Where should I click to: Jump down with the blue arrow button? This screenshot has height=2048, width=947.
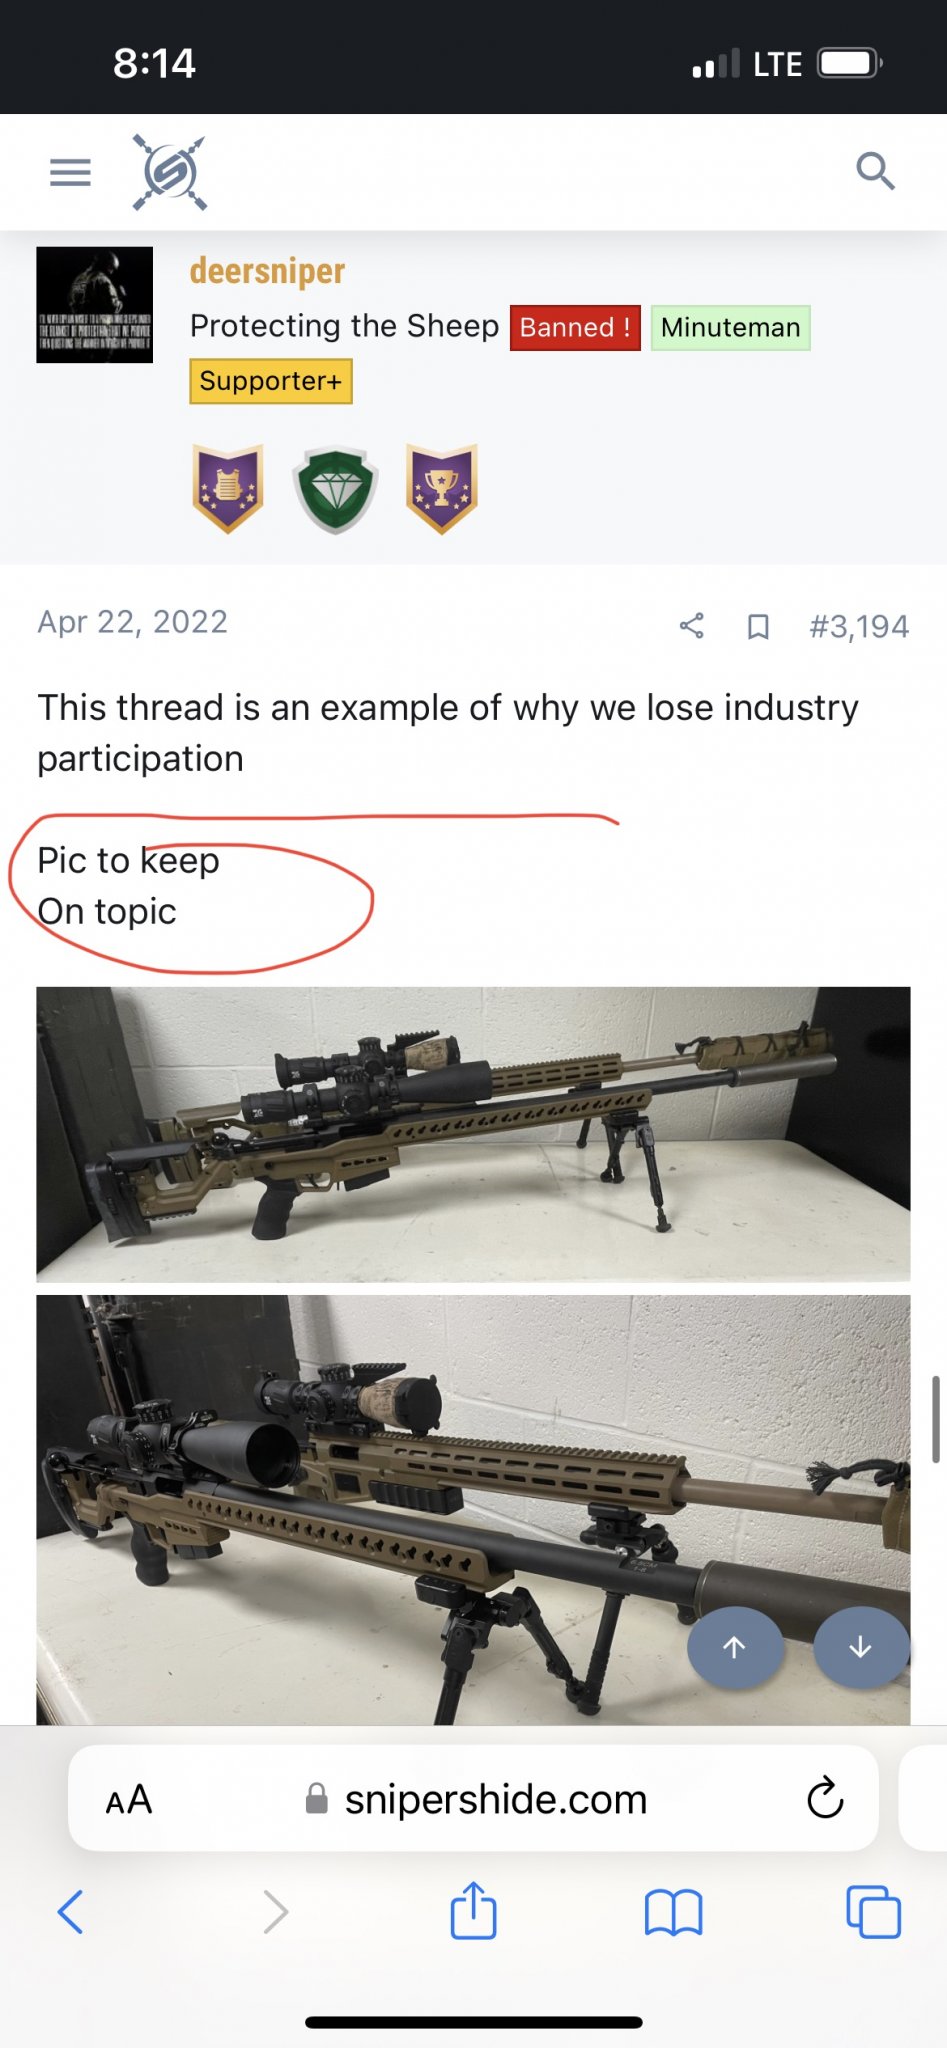861,1648
